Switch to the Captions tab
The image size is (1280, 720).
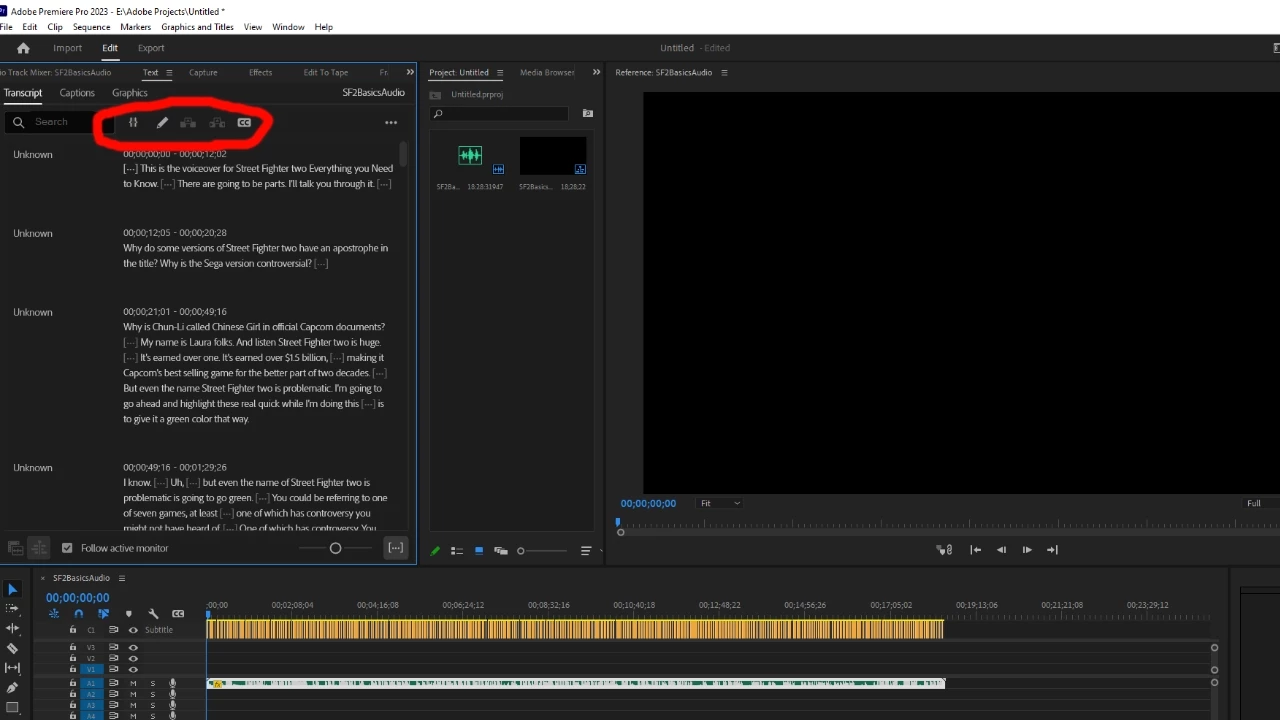(x=77, y=93)
